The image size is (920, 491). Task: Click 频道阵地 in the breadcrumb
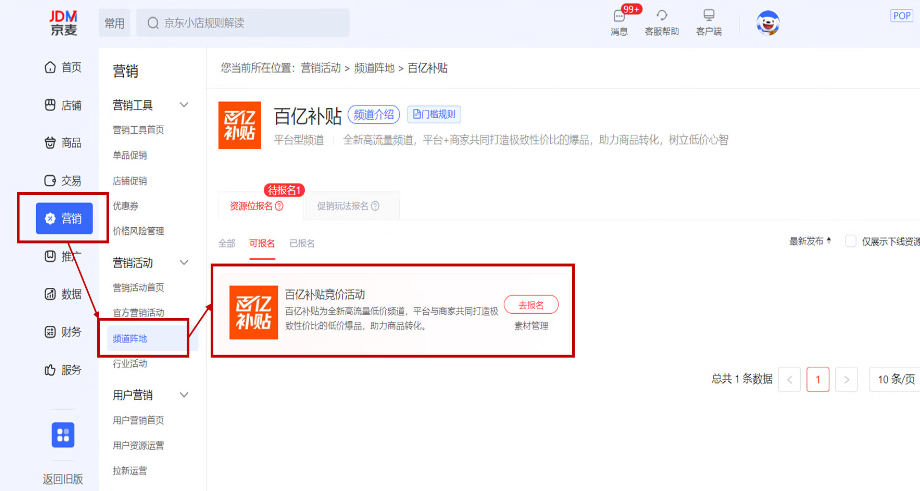click(x=374, y=68)
